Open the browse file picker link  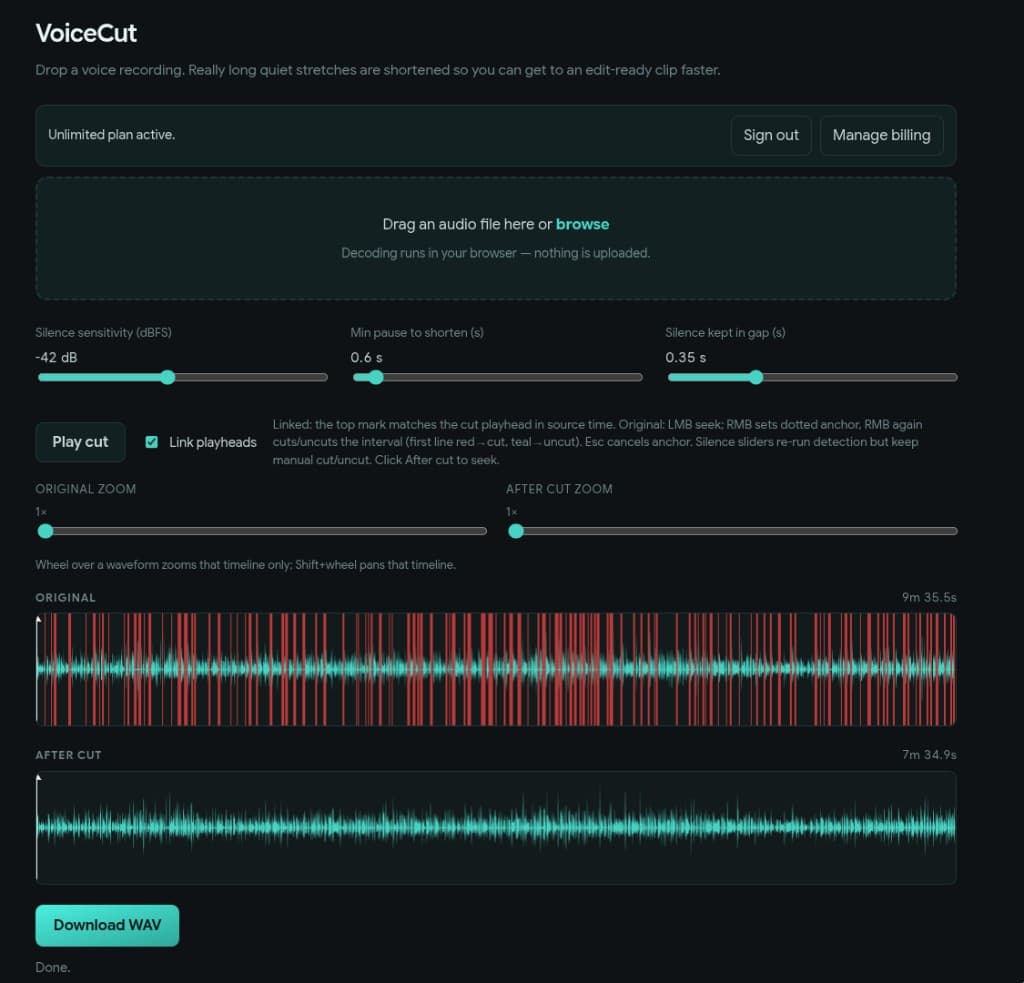[x=582, y=224]
